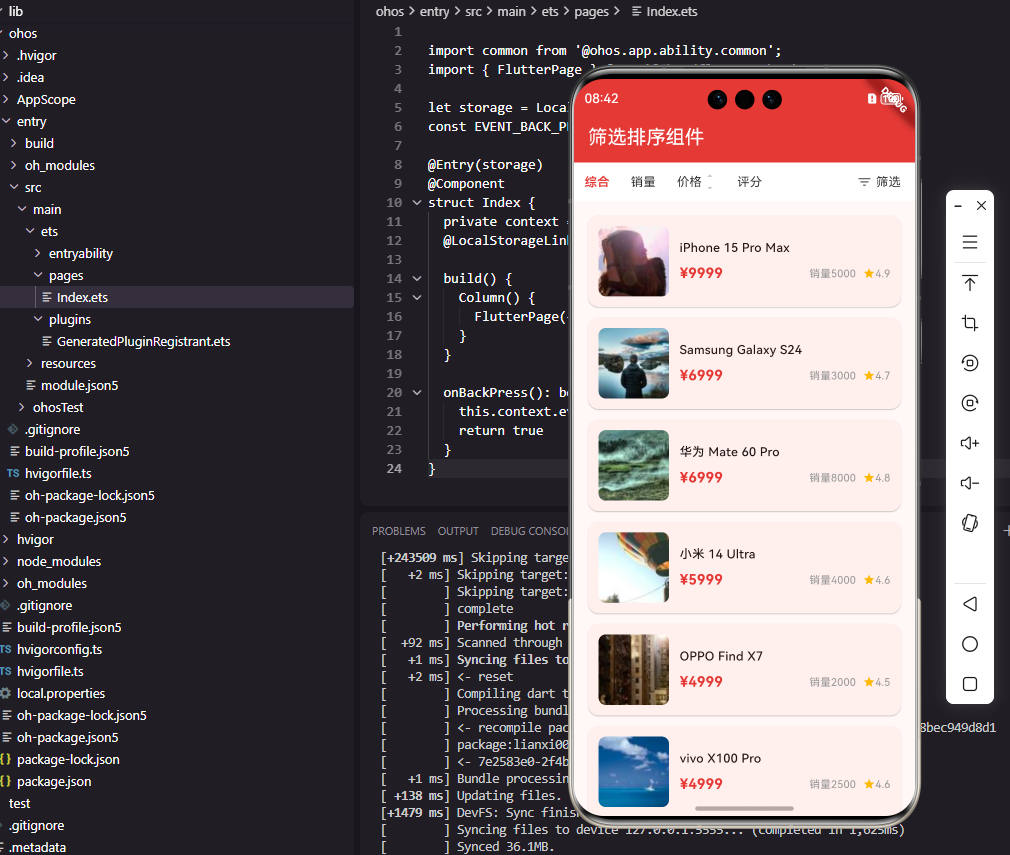
Task: Fold Column() block at line 15
Action: tap(417, 298)
